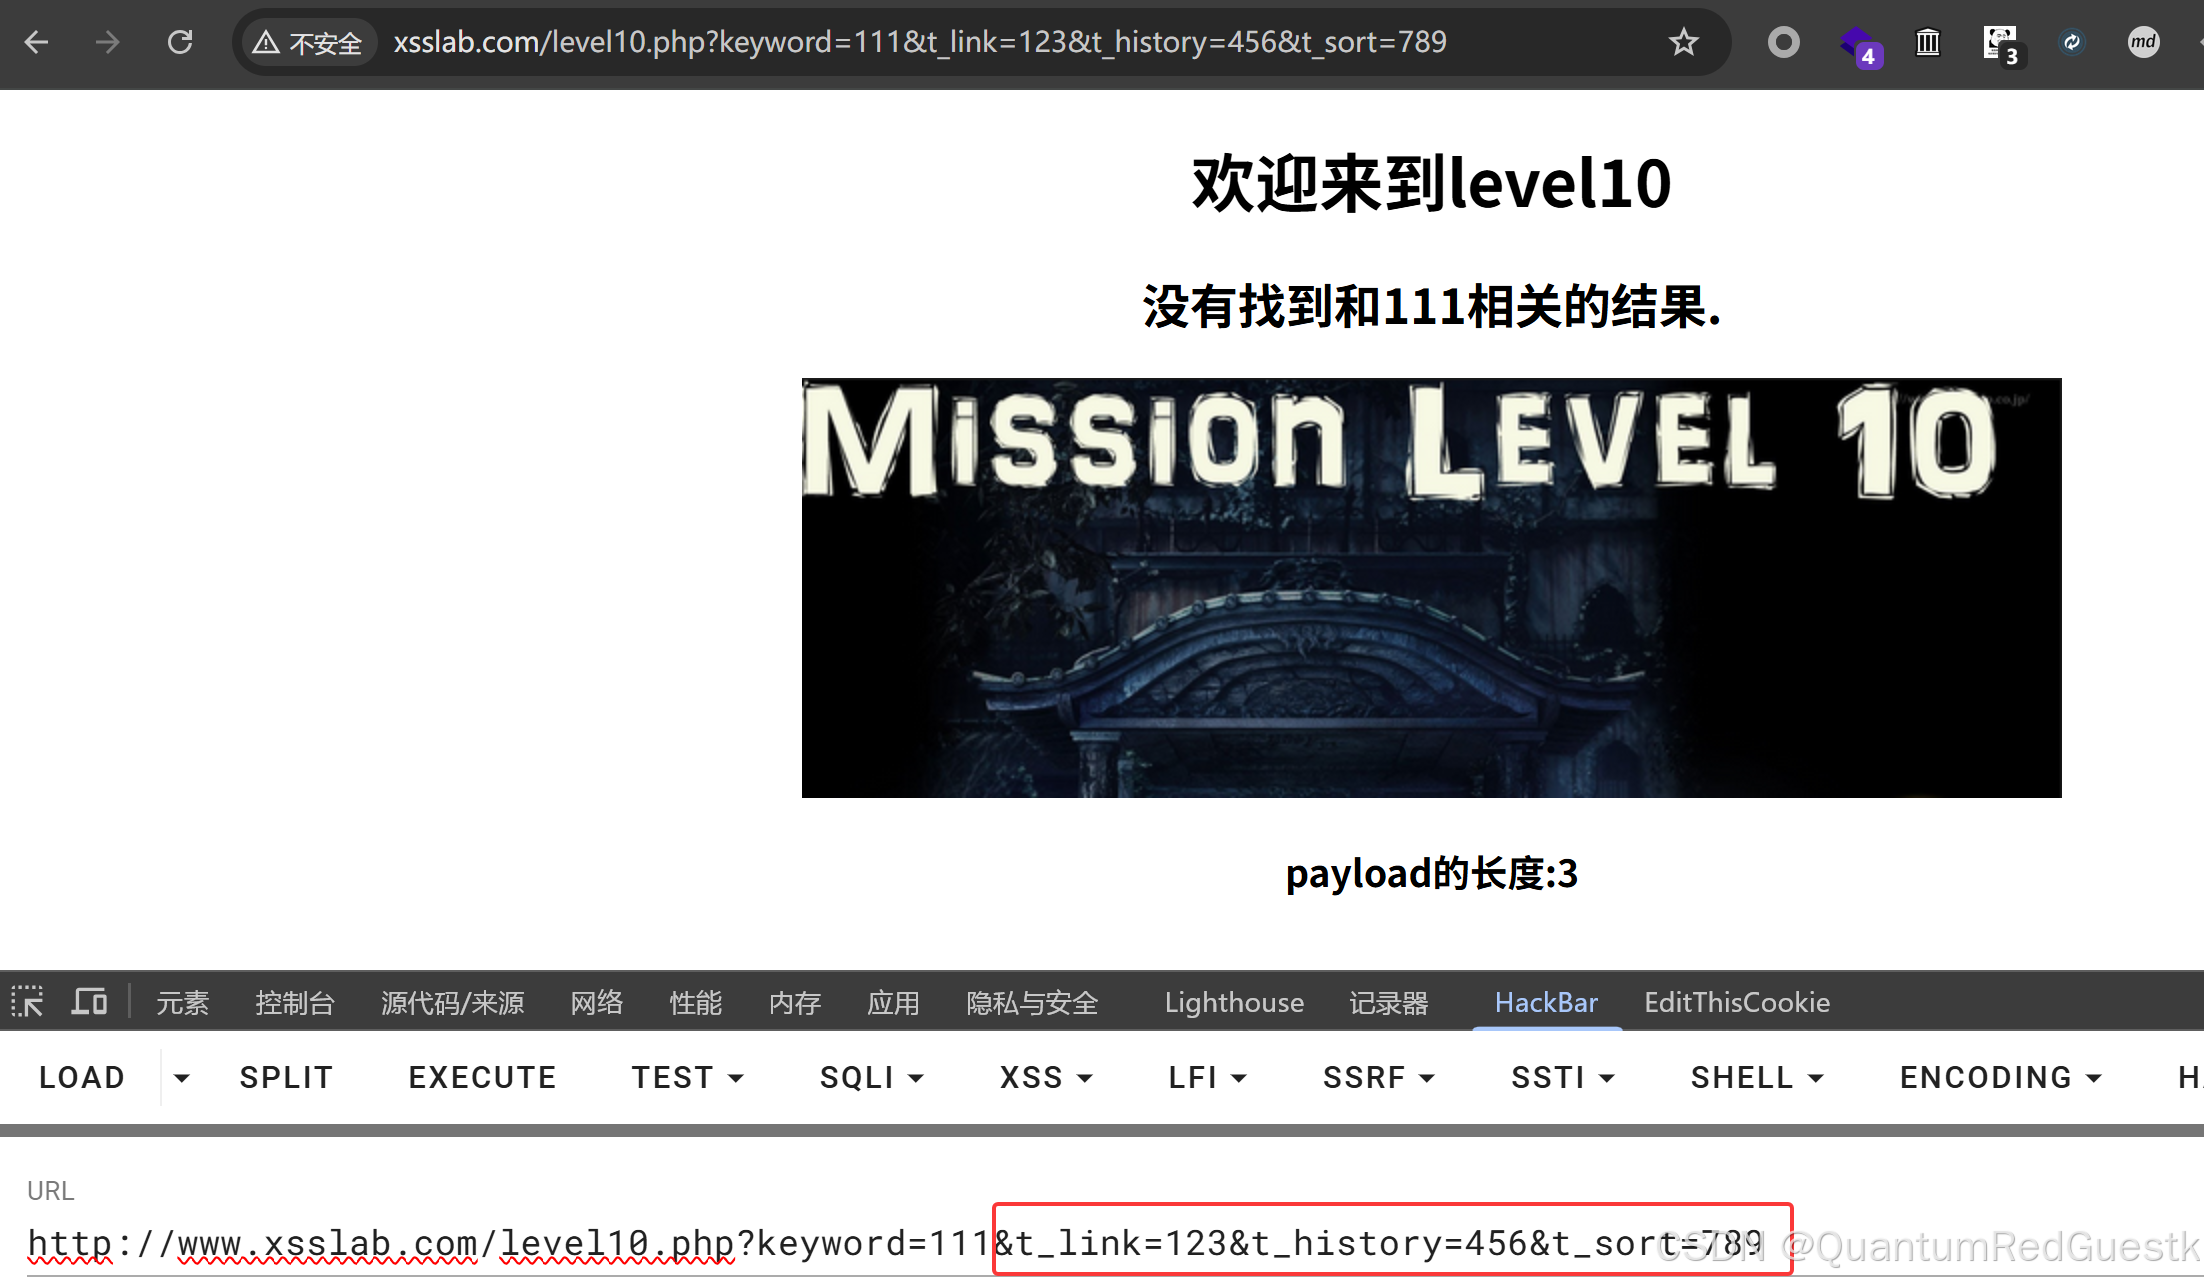Image resolution: width=2204 pixels, height=1282 pixels.
Task: Click the circular record extension icon
Action: [1783, 42]
